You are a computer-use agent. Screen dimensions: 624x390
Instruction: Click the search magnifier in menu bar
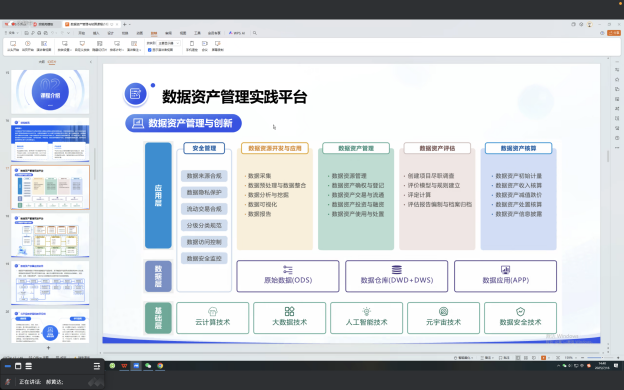point(255,33)
